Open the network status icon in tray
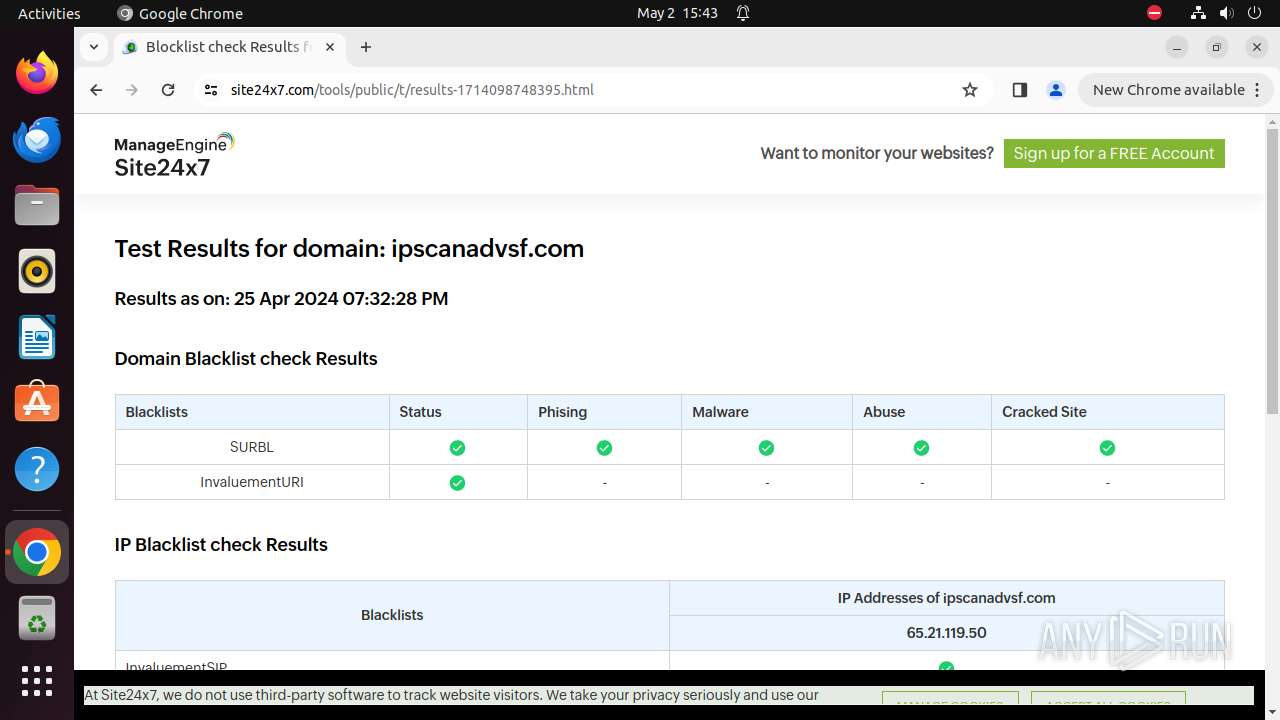1280x720 pixels. pos(1198,13)
